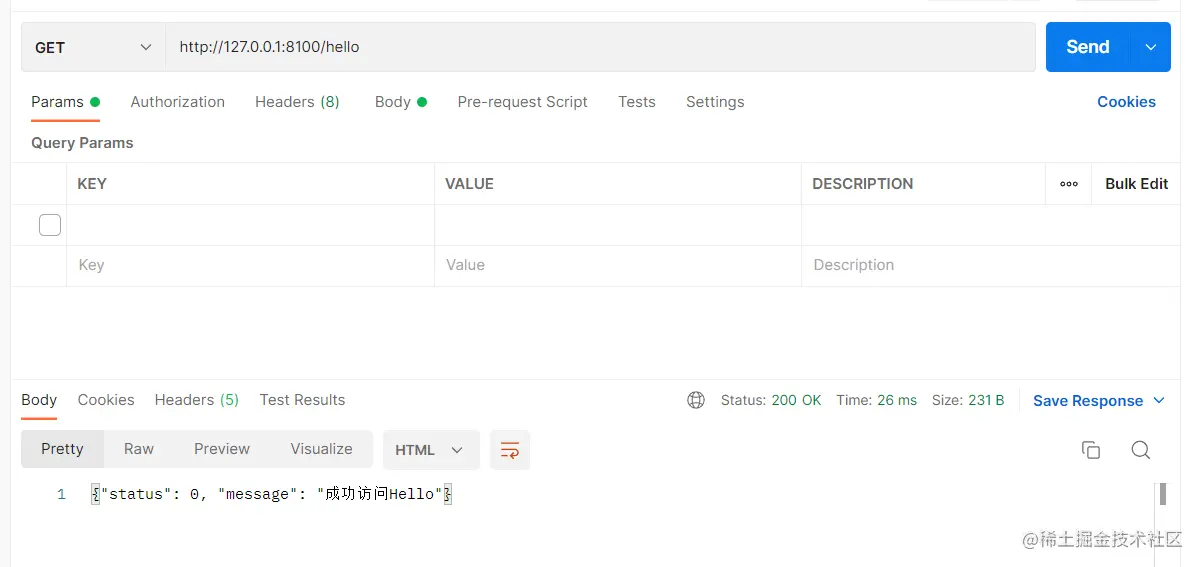Image resolution: width=1200 pixels, height=567 pixels.
Task: Click the Query Params heading
Action: 82,143
